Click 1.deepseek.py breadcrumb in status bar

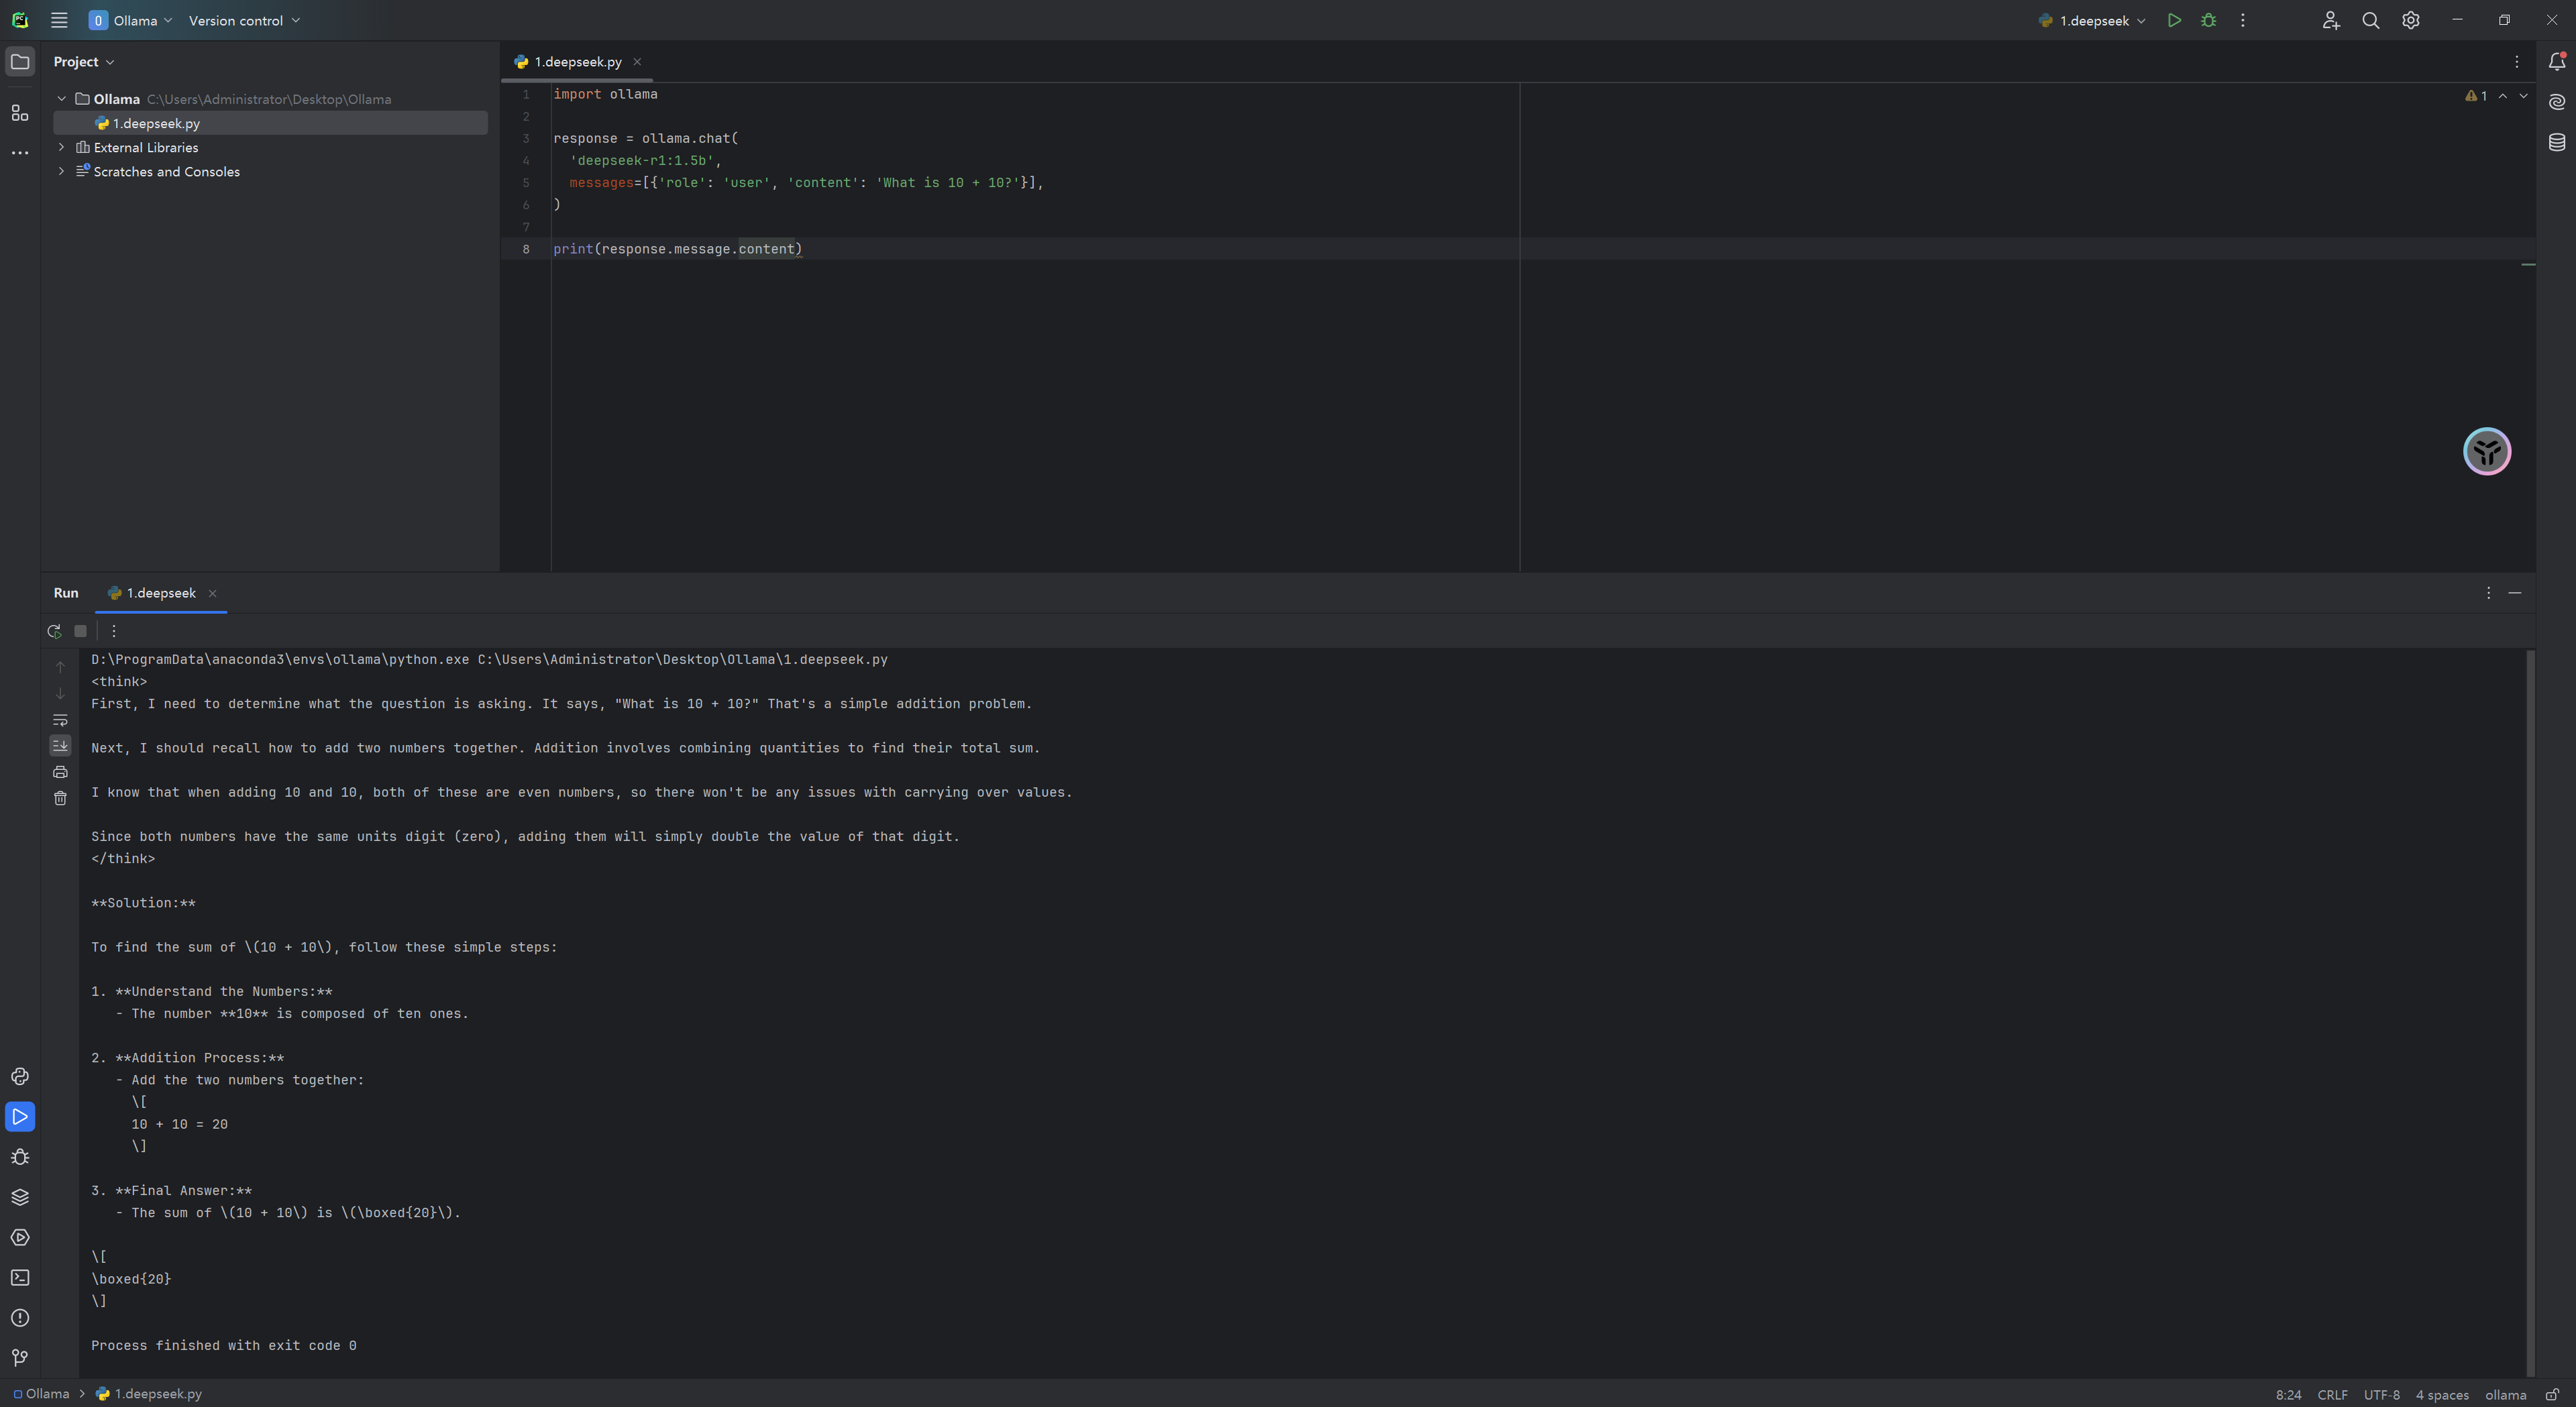tap(149, 1393)
